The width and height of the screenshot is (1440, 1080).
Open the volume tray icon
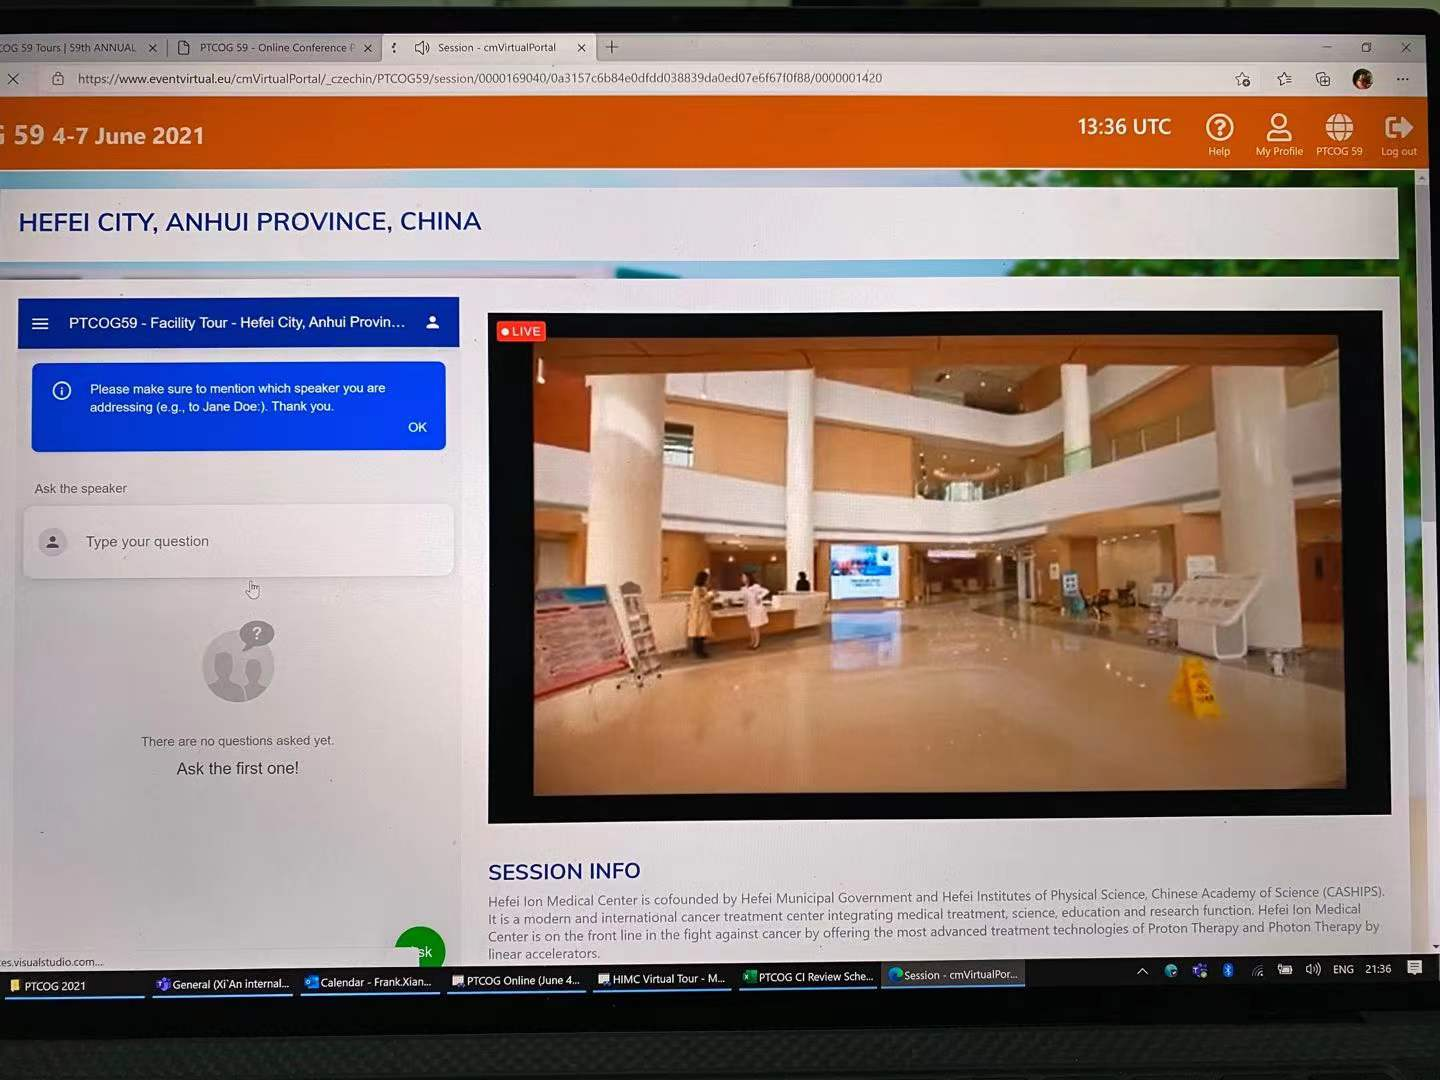click(x=1313, y=969)
